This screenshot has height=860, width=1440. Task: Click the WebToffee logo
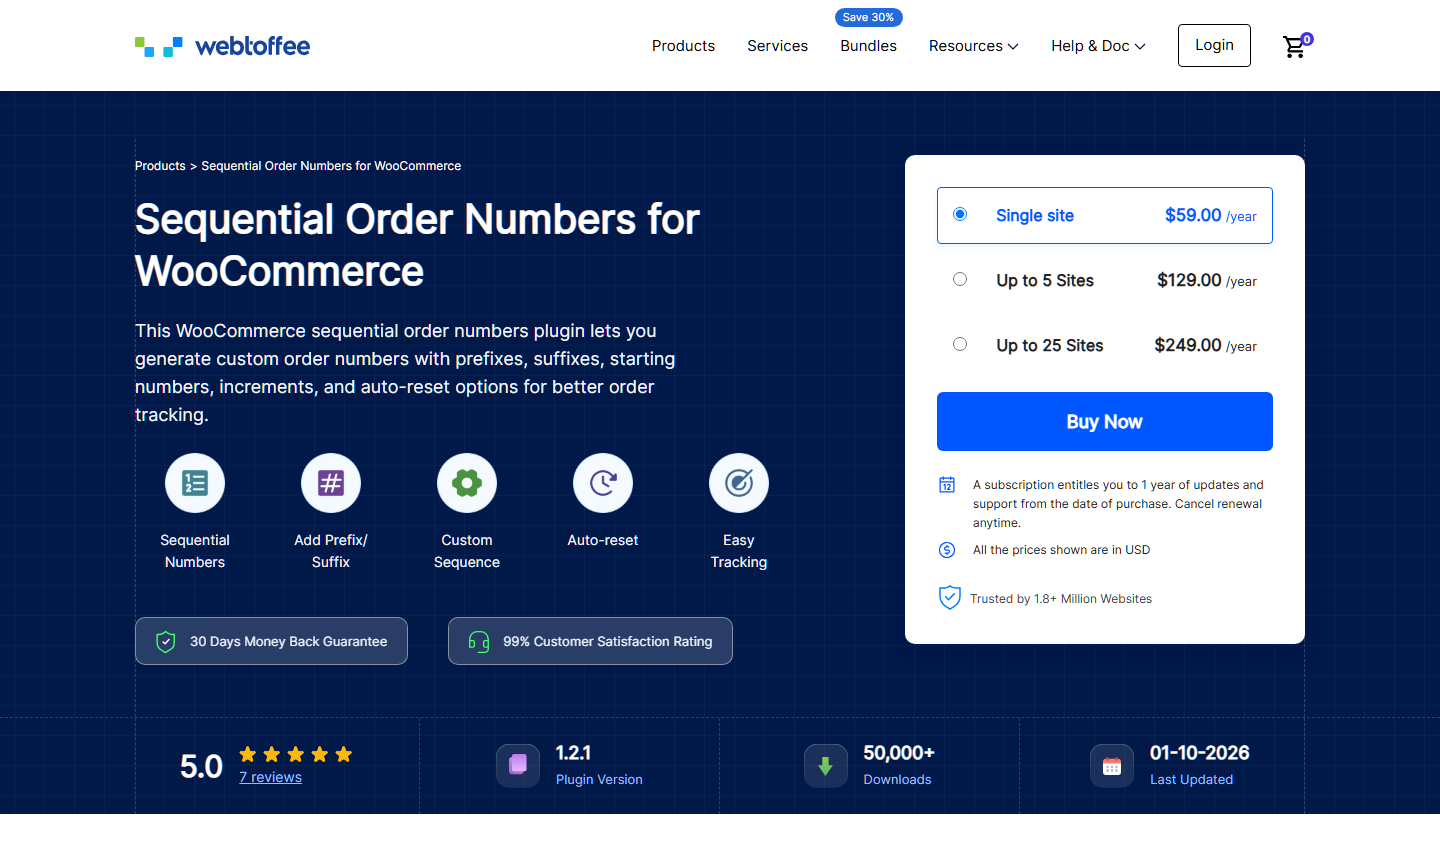222,46
